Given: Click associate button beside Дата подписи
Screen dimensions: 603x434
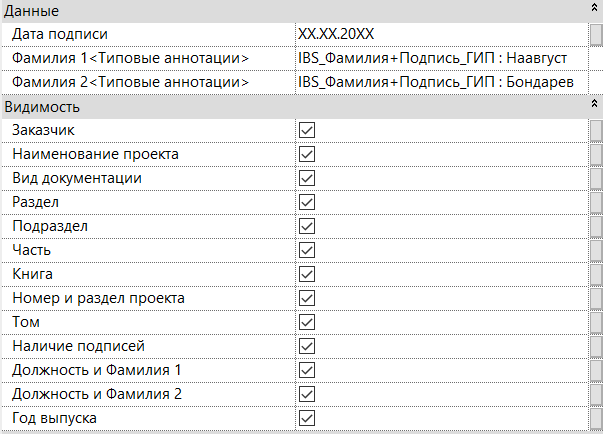Looking at the screenshot, I should click(596, 35).
